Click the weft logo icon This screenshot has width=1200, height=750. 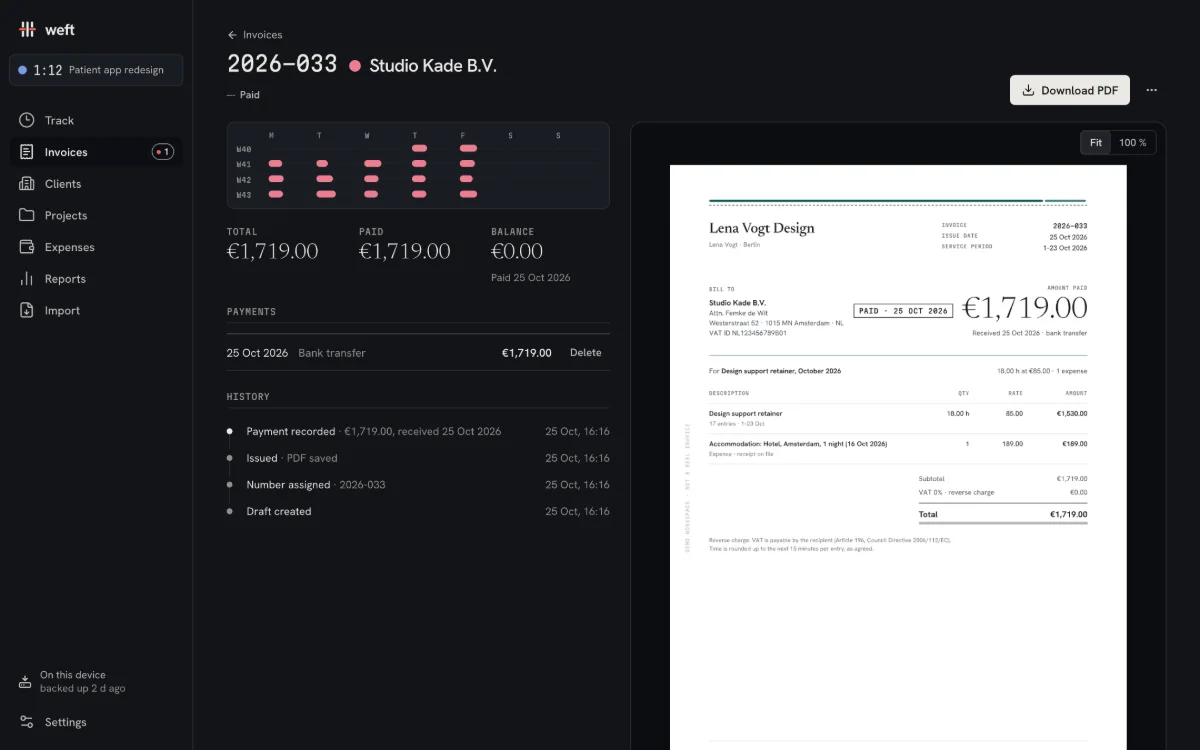(x=27, y=29)
